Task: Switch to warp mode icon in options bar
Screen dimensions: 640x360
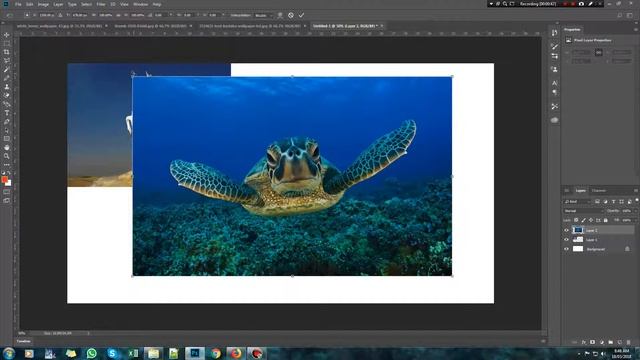Action: pos(280,15)
